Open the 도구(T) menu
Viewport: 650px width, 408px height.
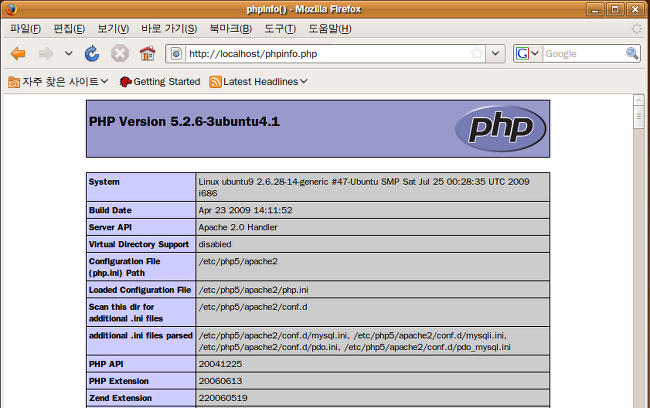(280, 29)
